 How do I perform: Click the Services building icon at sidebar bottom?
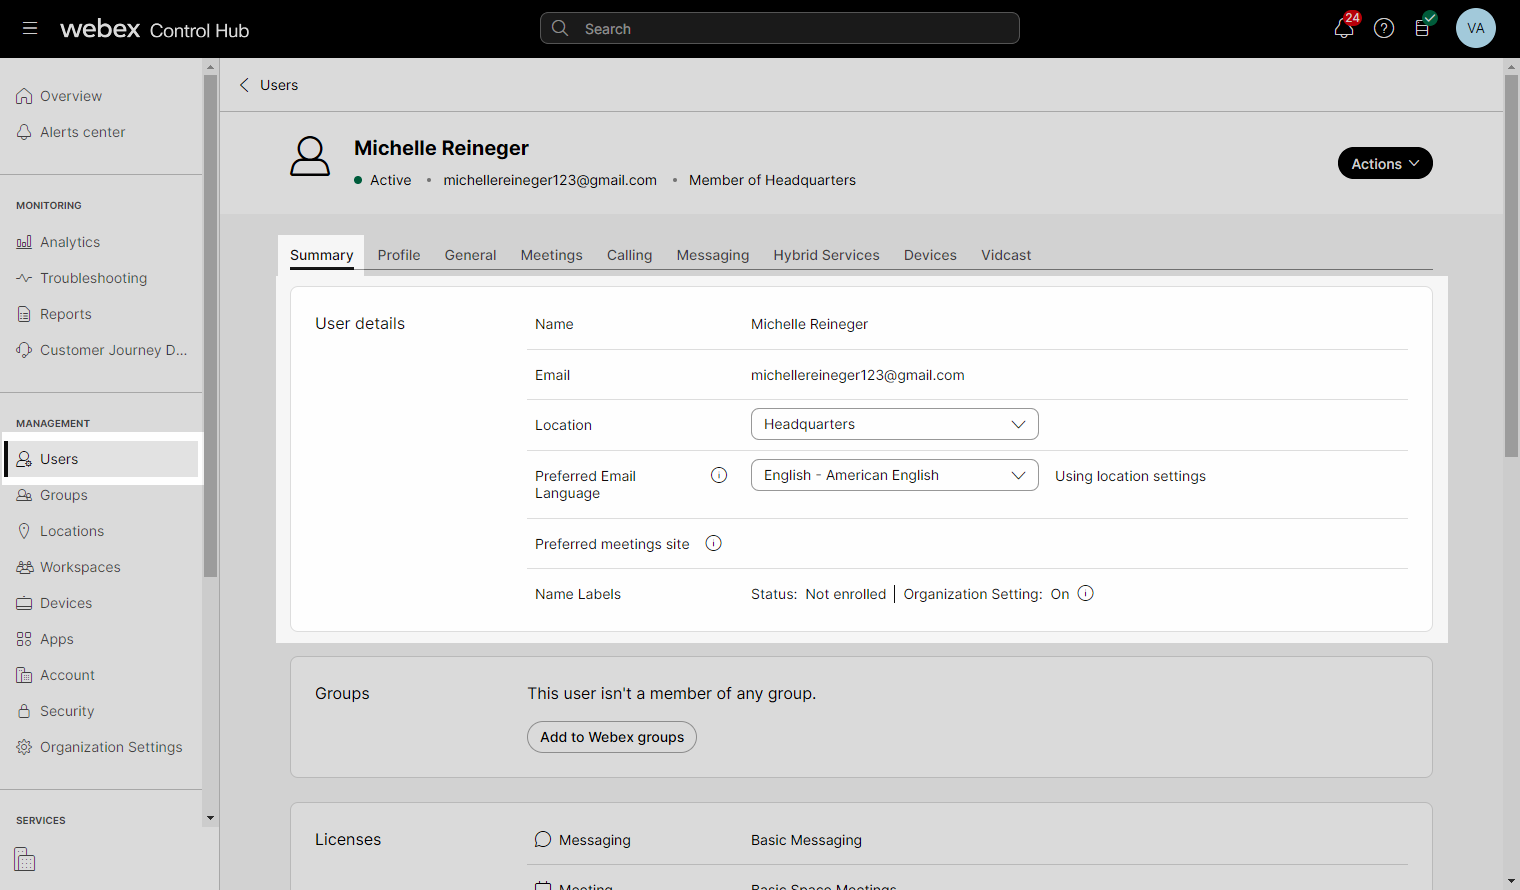(x=25, y=859)
